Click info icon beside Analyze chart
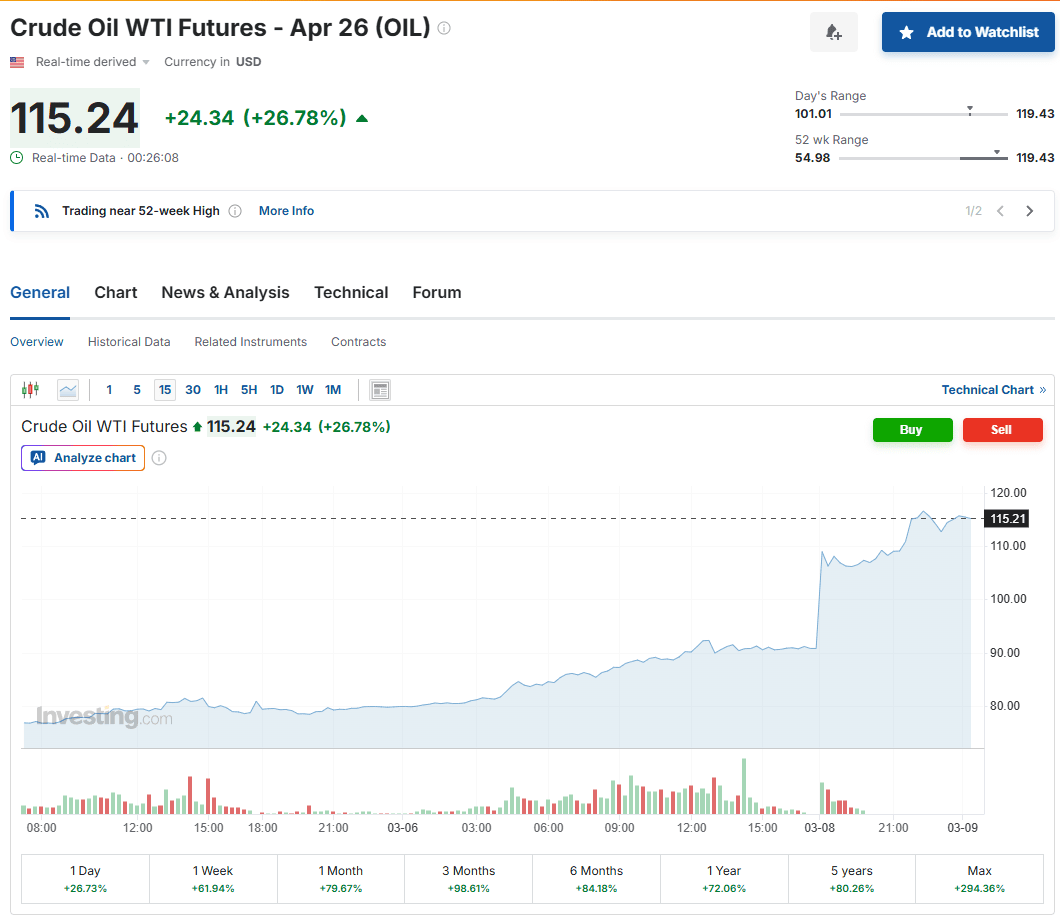1060x923 pixels. pos(159,458)
